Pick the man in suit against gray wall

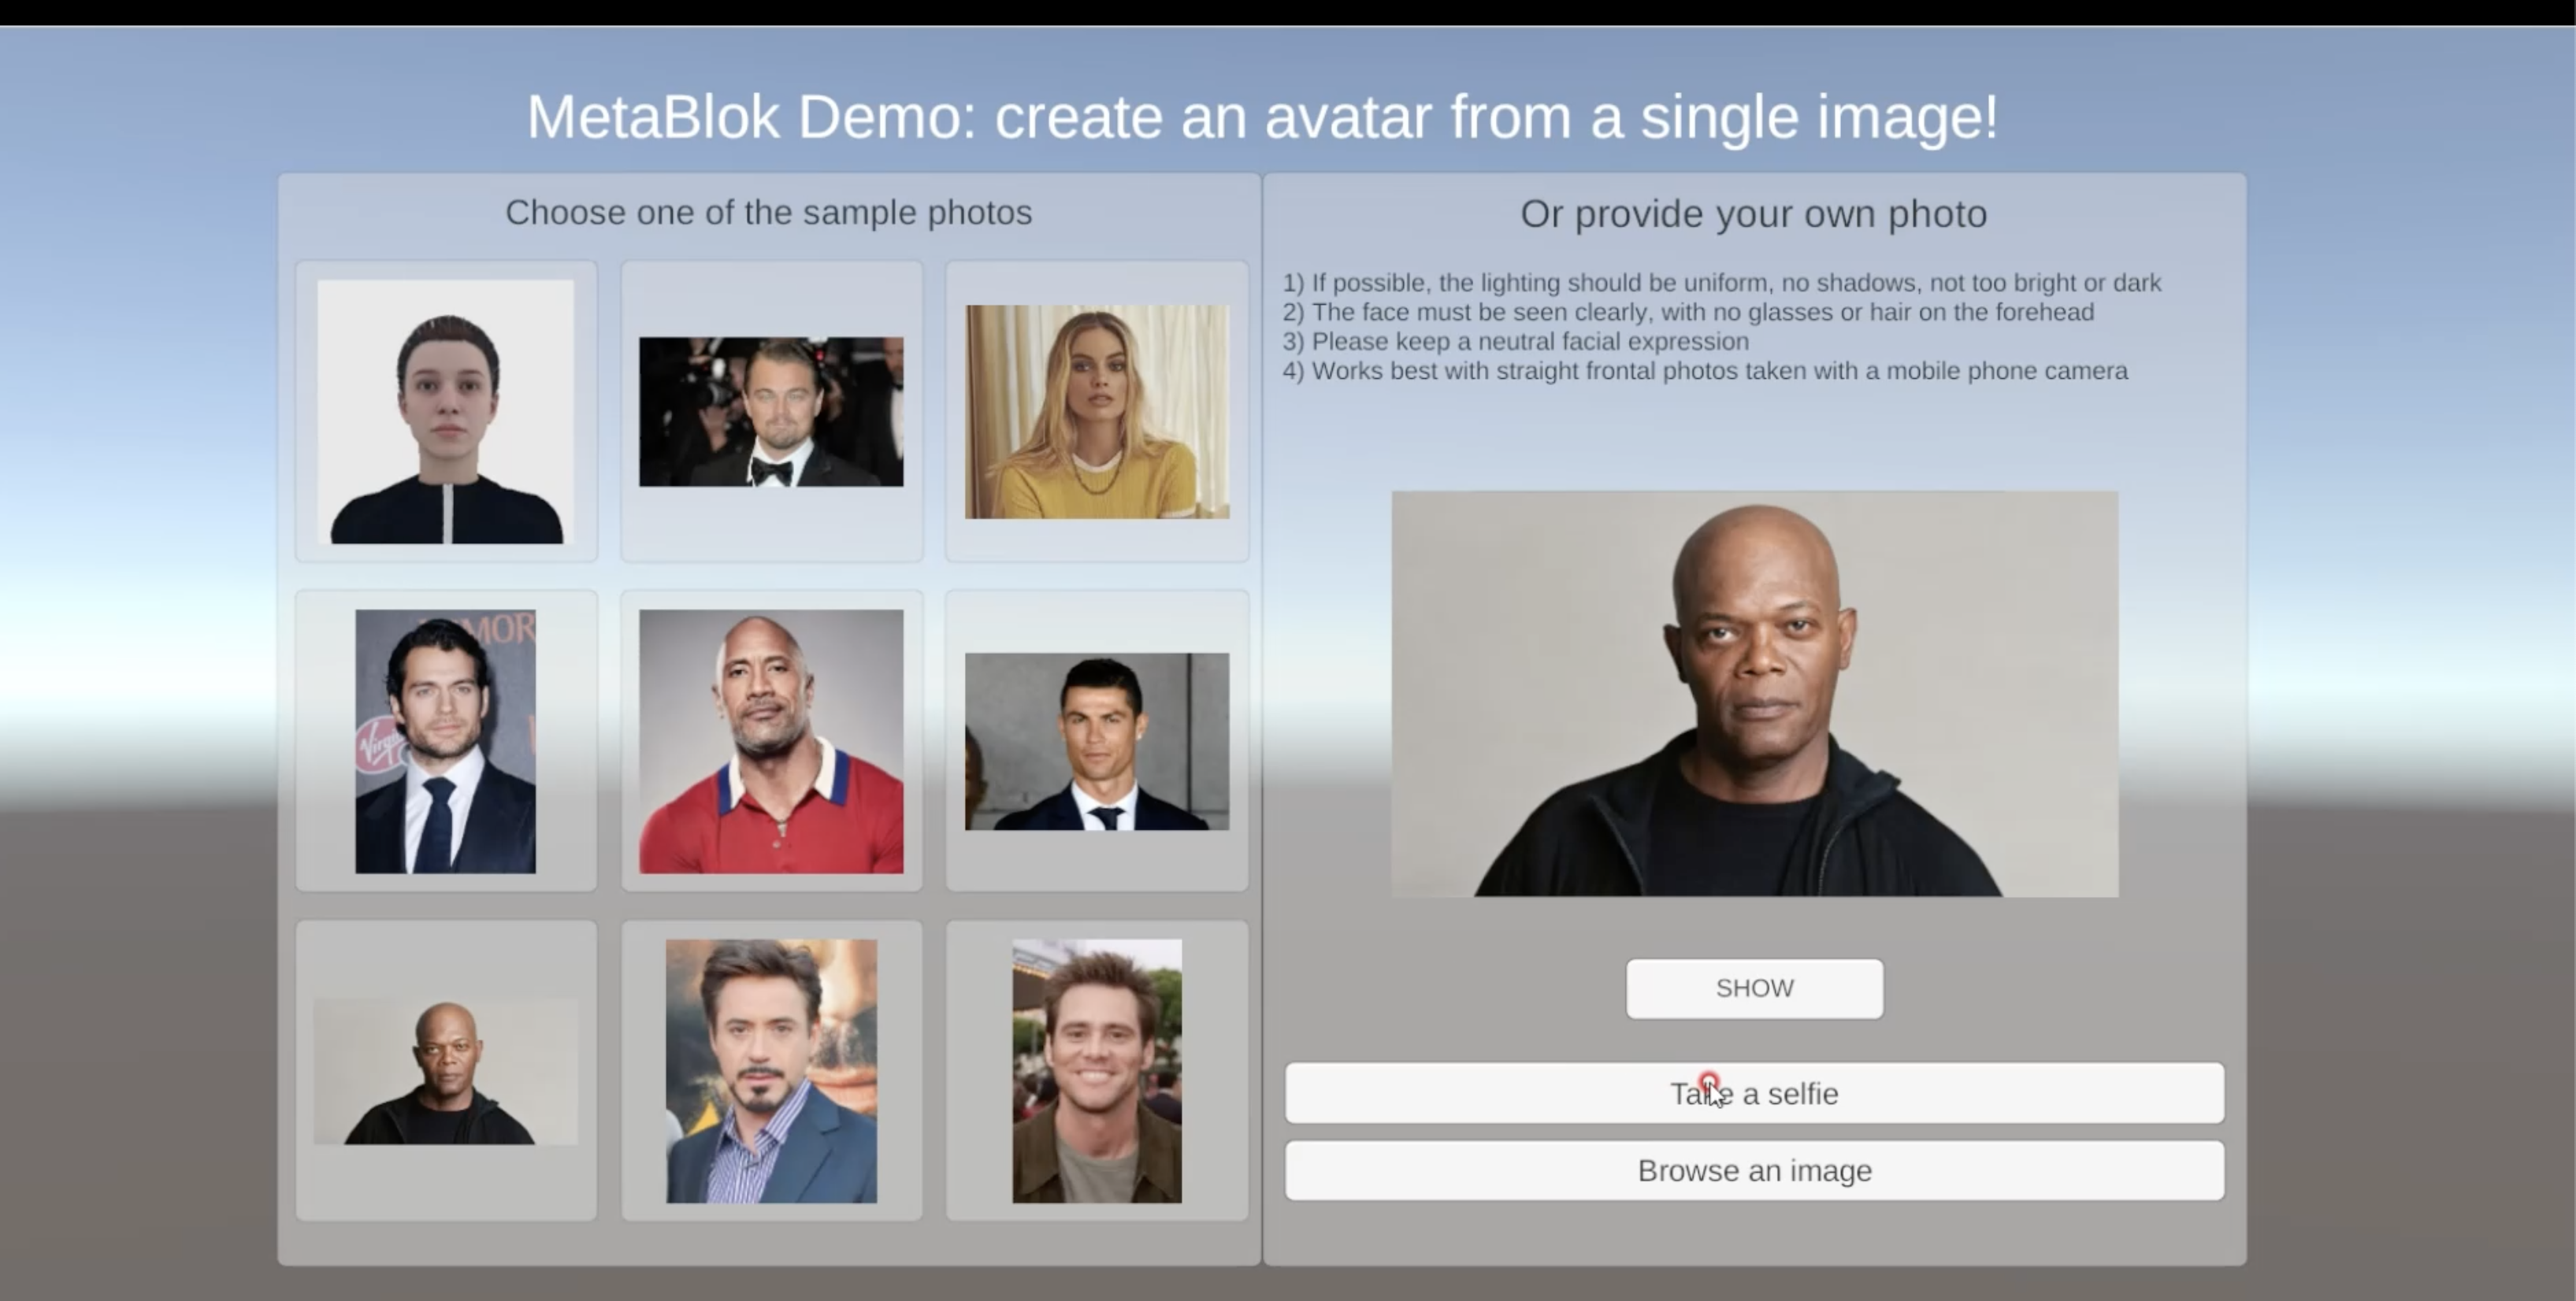click(x=1097, y=741)
